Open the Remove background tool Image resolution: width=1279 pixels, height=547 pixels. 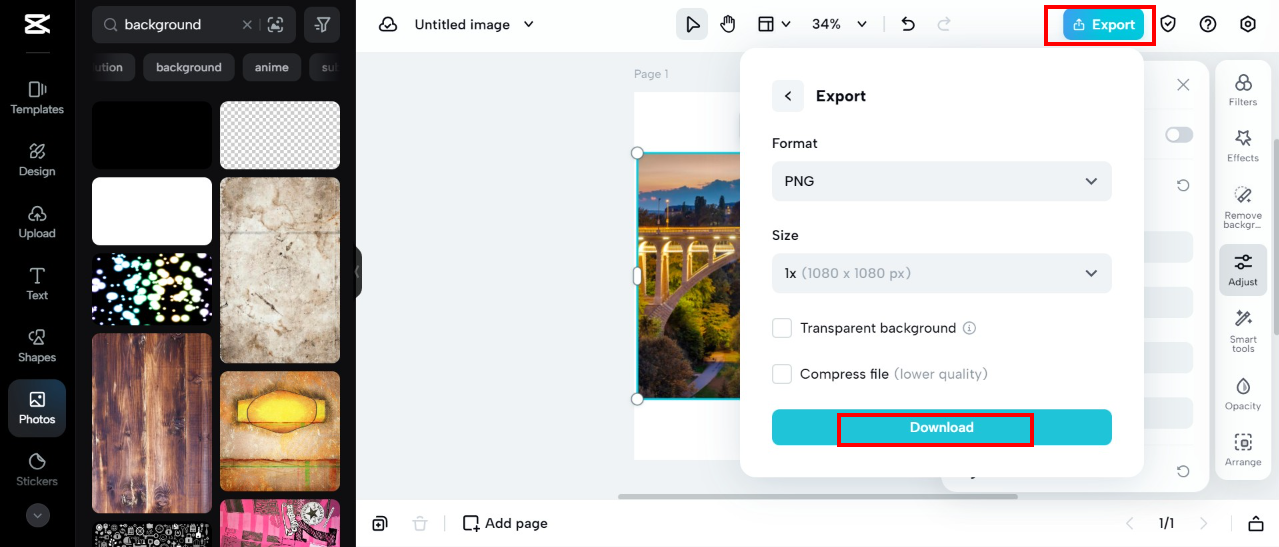click(x=1243, y=207)
